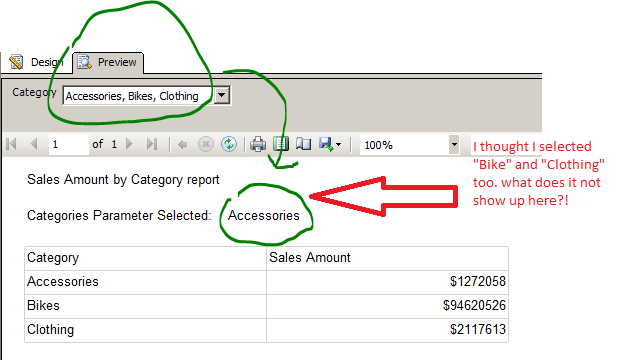
Task: Switch to the Design tab
Action: click(36, 62)
